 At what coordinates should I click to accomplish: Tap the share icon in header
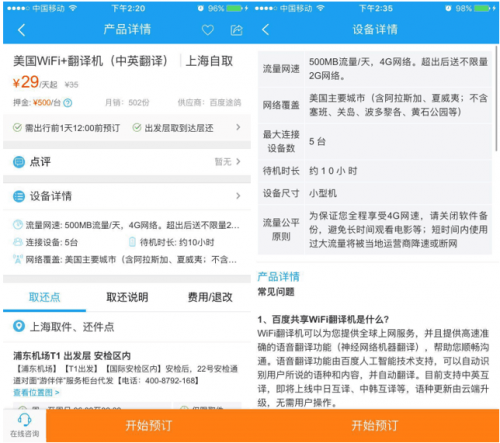236,30
